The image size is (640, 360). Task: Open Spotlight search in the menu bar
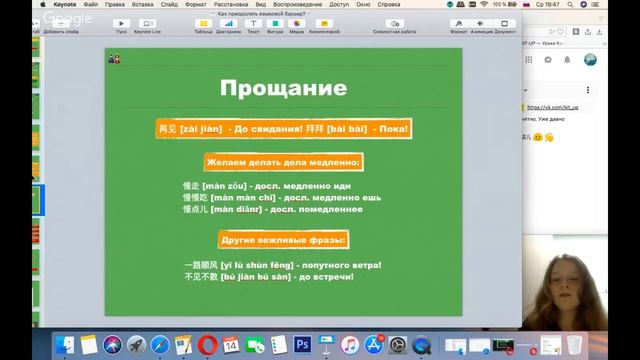pyautogui.click(x=570, y=4)
